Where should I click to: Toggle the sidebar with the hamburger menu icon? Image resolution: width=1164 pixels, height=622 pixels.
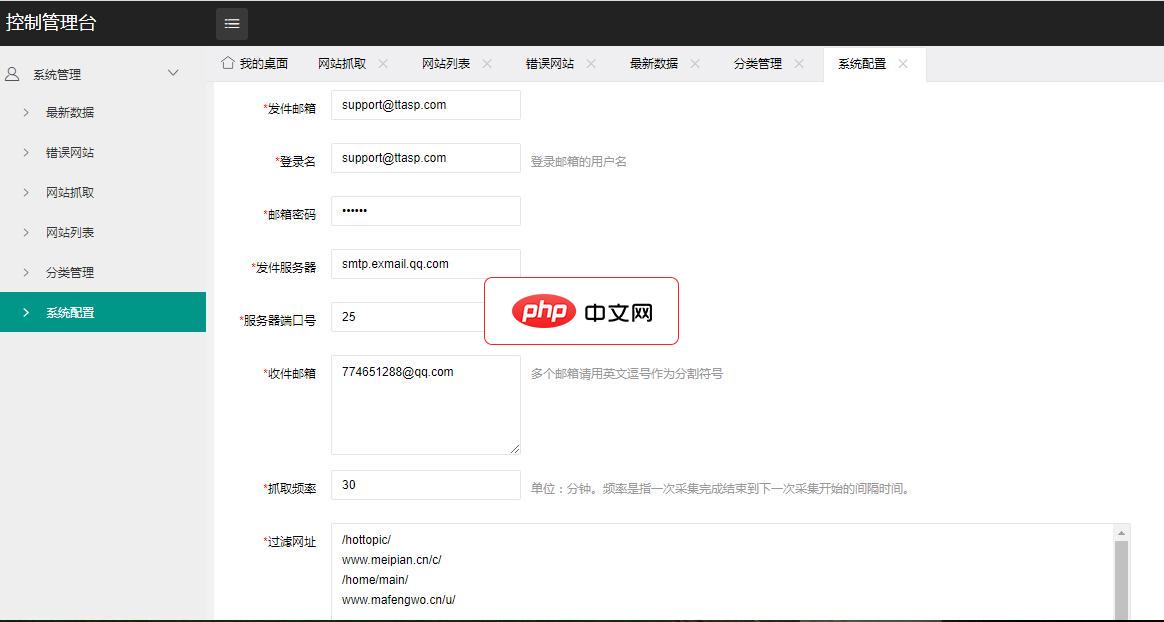click(x=232, y=24)
